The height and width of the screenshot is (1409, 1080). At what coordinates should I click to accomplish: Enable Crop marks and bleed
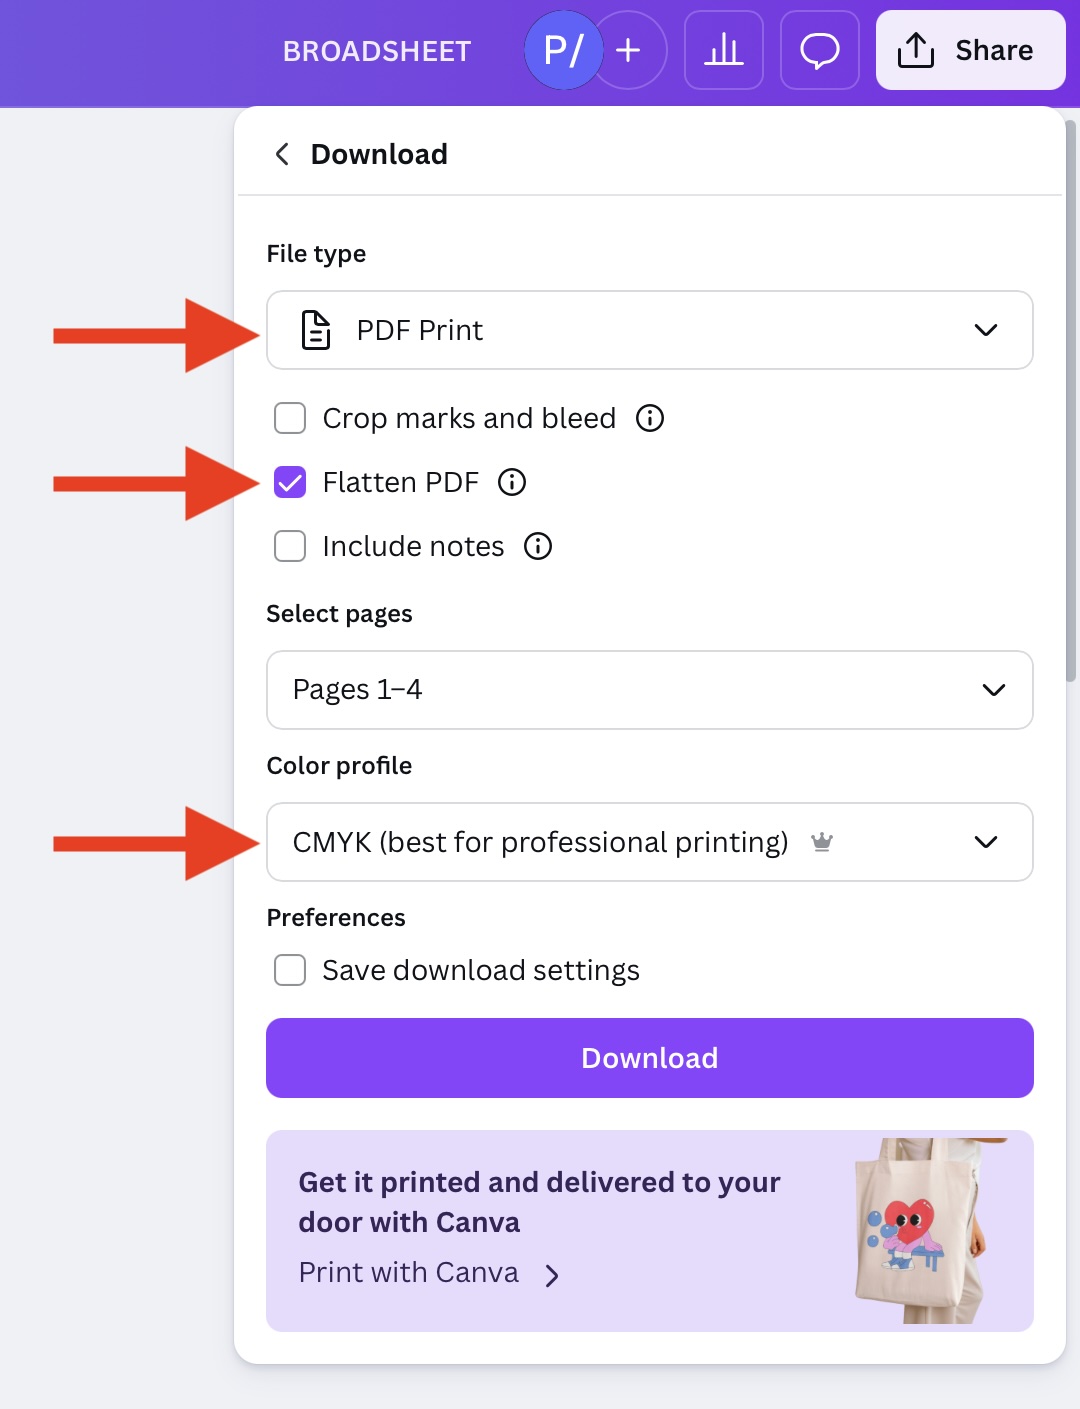(289, 418)
